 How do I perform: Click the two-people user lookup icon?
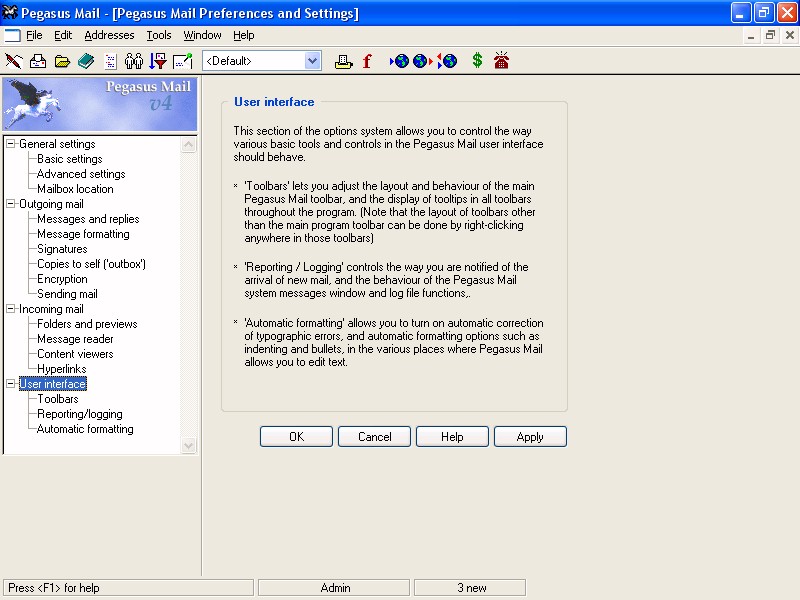pos(134,61)
